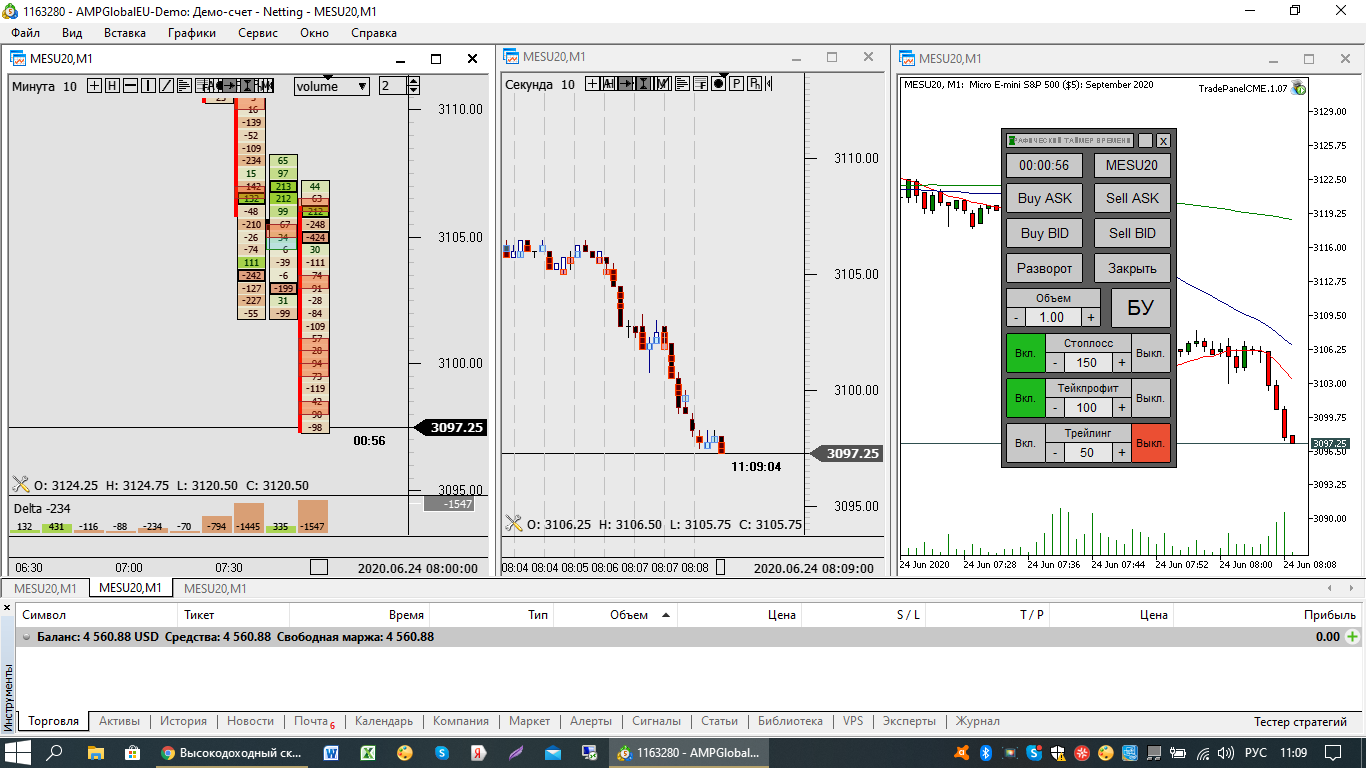Open the Yandex browser from the taskbar

coord(479,752)
